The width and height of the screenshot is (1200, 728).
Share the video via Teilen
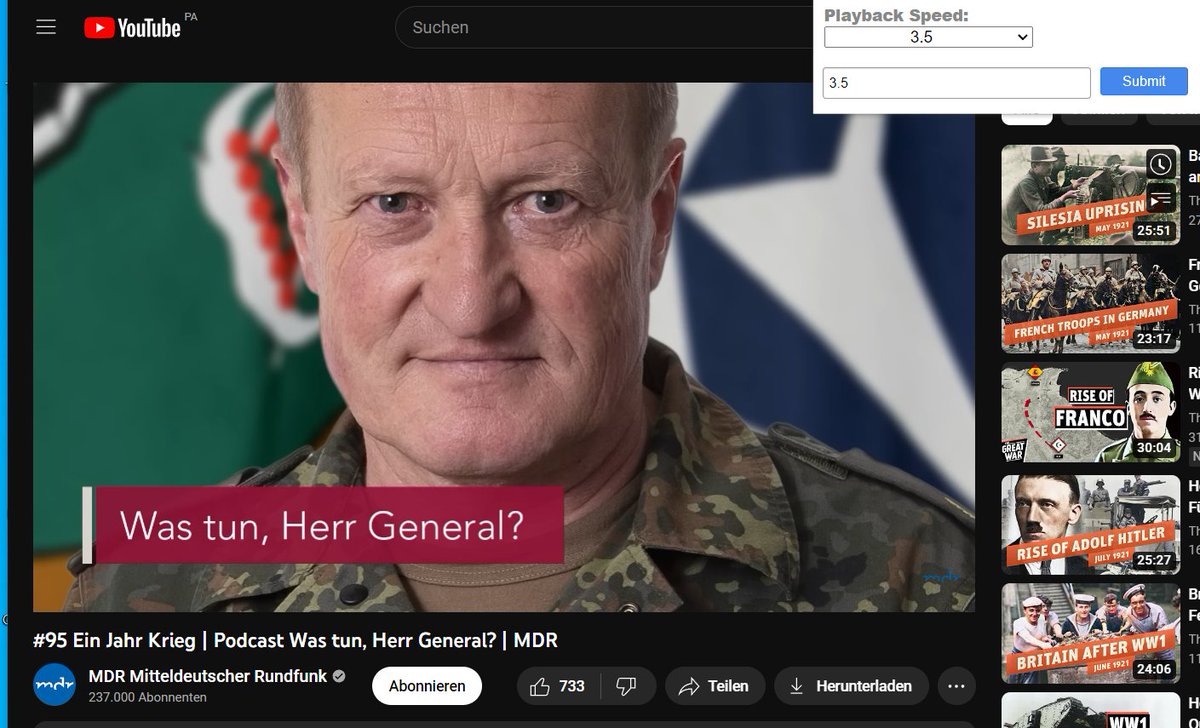(x=714, y=686)
